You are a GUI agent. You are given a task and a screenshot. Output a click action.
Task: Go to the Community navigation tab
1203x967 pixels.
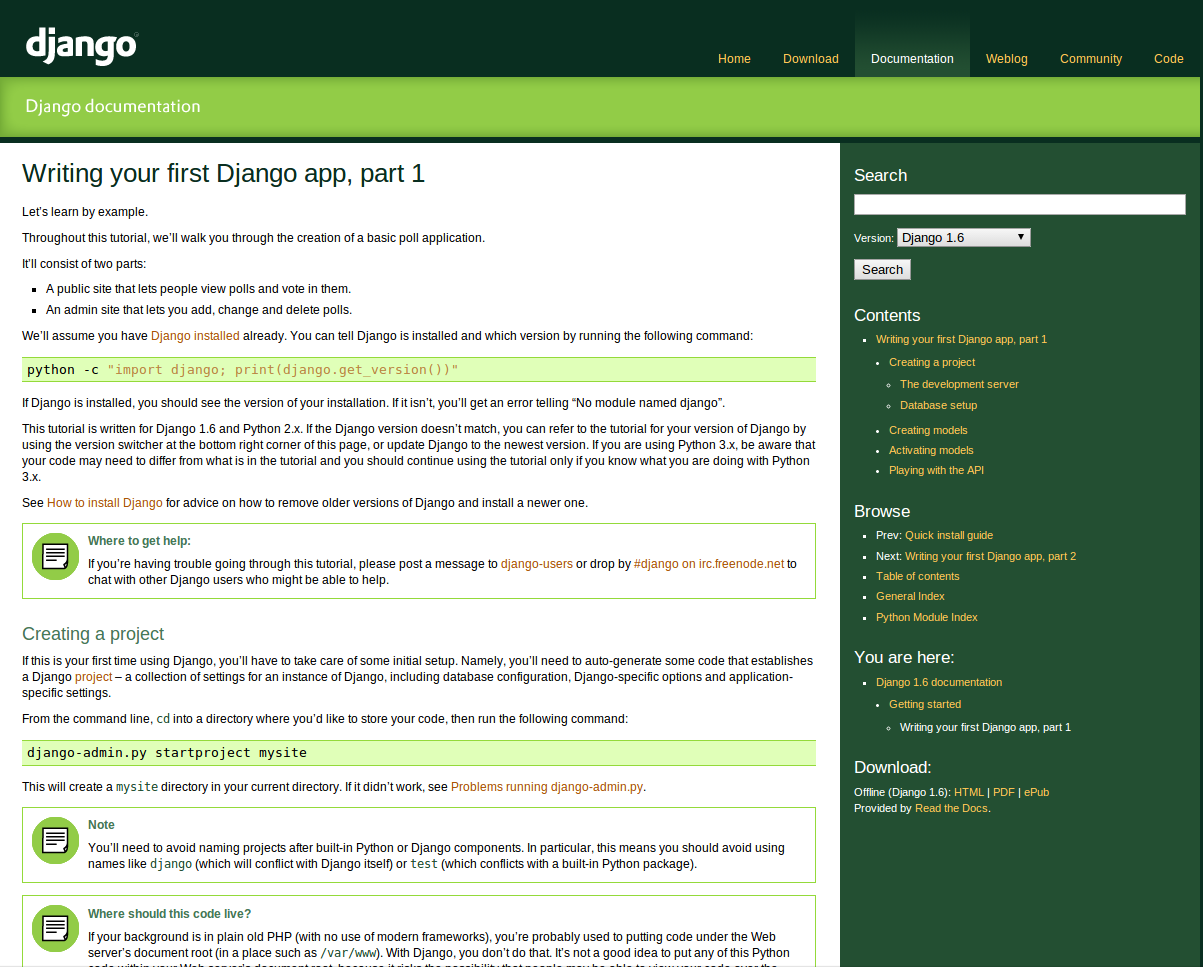point(1090,59)
